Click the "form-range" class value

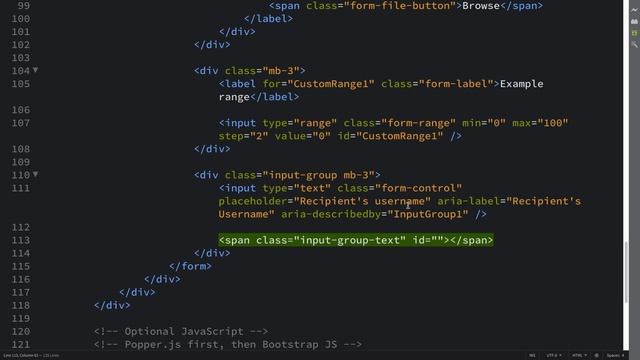pyautogui.click(x=418, y=123)
